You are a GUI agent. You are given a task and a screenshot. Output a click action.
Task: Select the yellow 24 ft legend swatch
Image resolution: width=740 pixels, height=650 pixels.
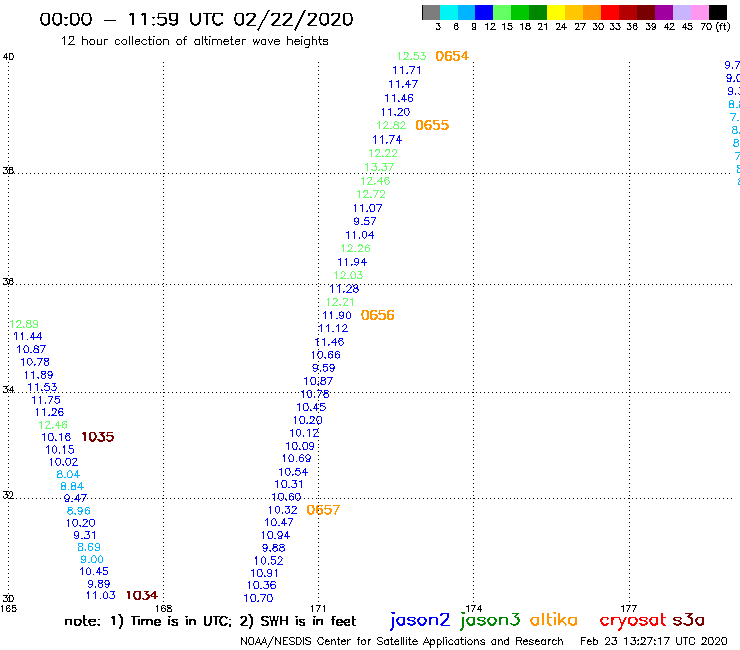coord(556,12)
